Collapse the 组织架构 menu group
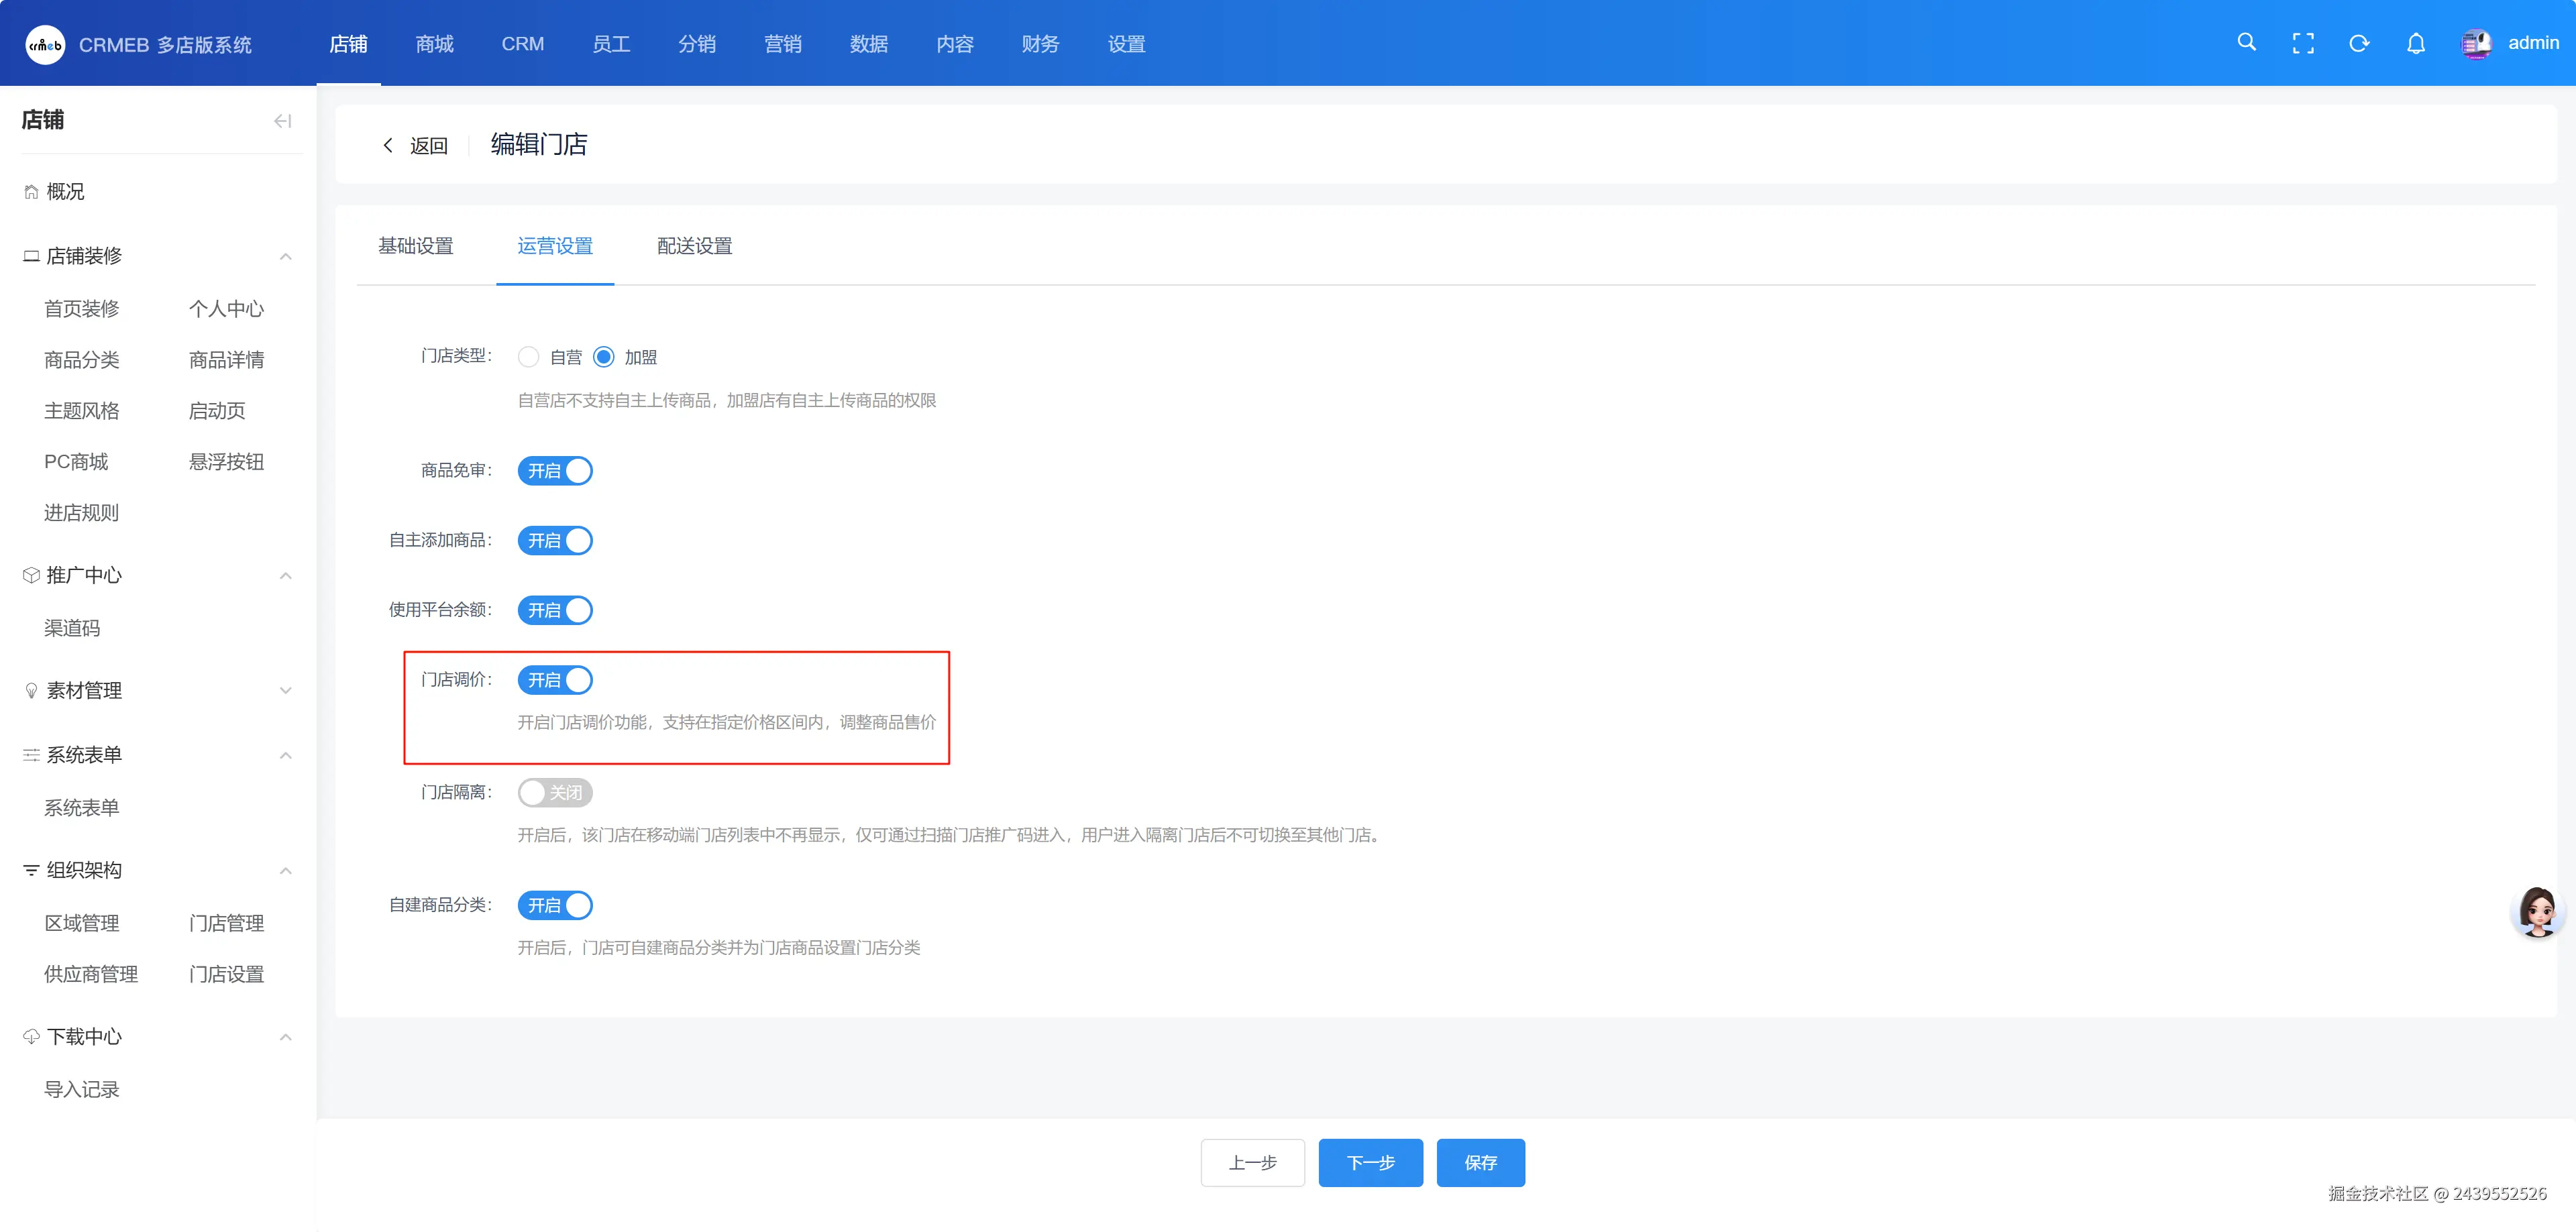2576x1232 pixels. point(286,870)
